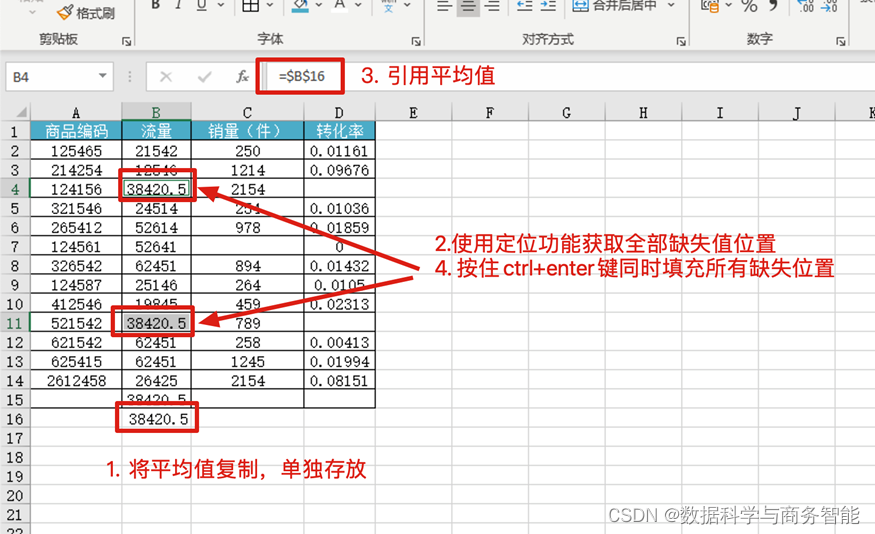Cancel the formula entry with X

pos(166,76)
